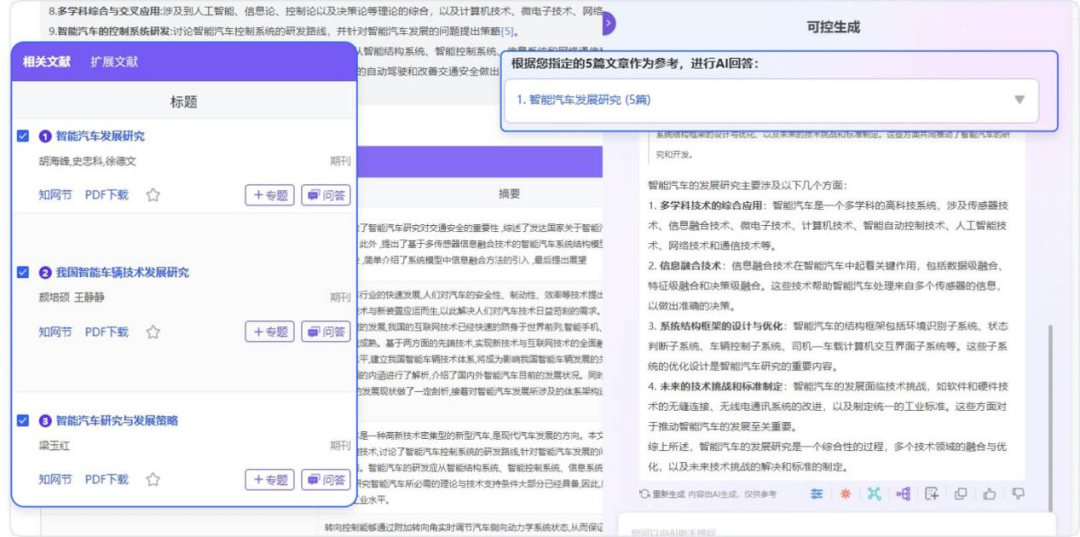Click the teal network graph icon

(874, 493)
